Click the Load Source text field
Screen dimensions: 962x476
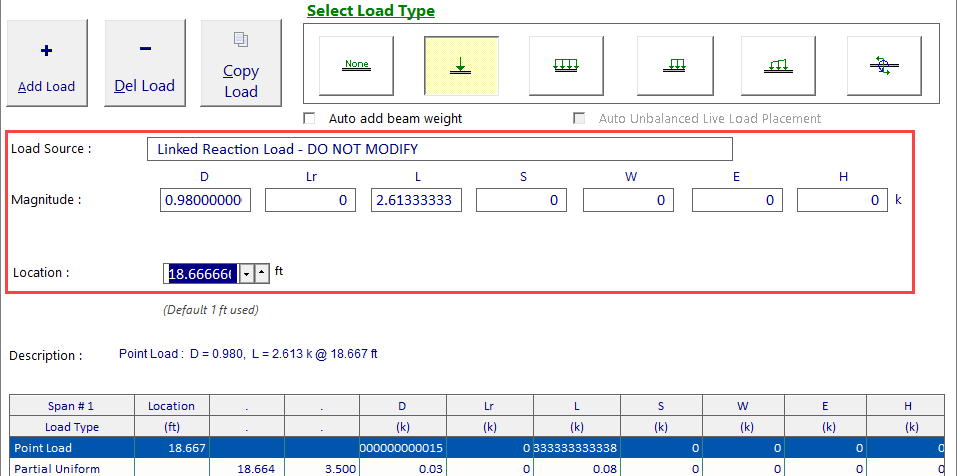click(439, 149)
